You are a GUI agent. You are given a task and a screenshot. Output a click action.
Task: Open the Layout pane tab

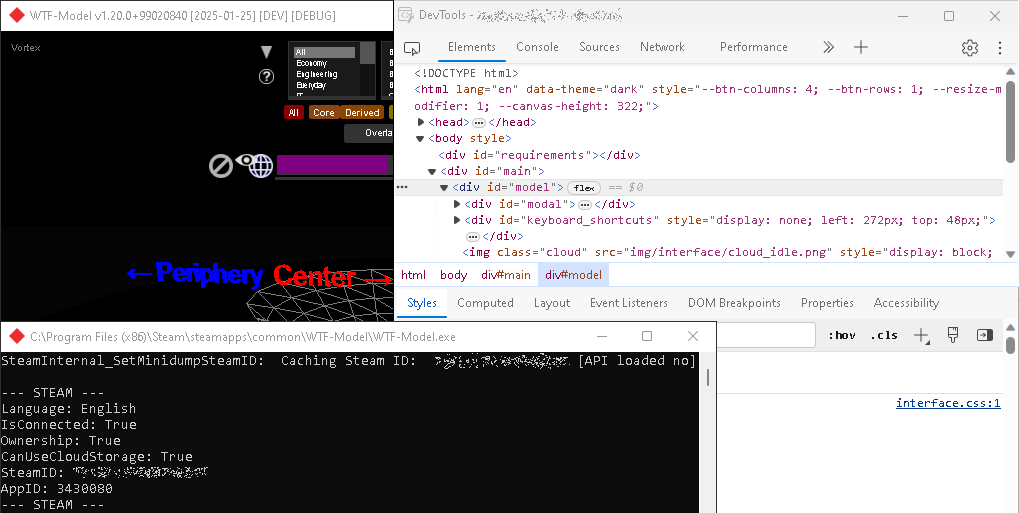(552, 303)
